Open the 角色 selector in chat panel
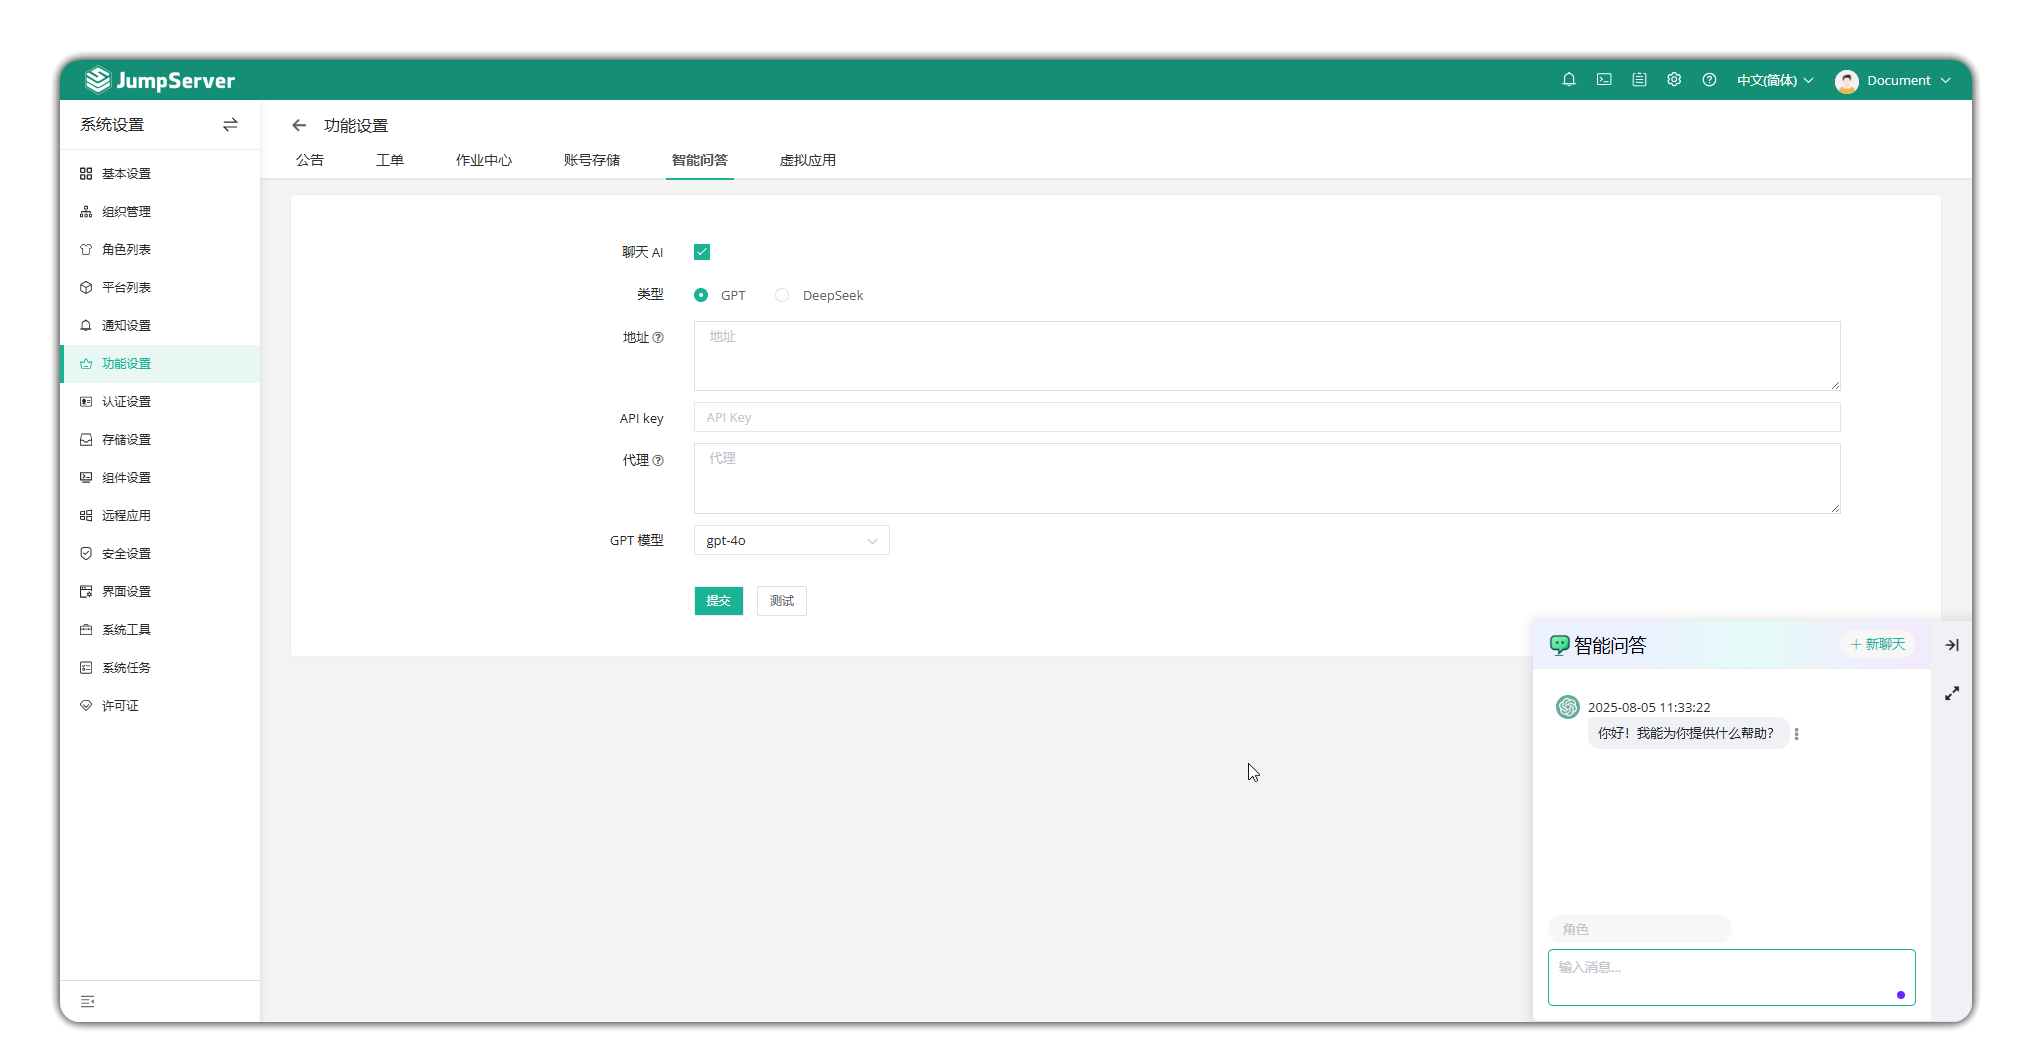The image size is (2032, 1062). pos(1640,929)
